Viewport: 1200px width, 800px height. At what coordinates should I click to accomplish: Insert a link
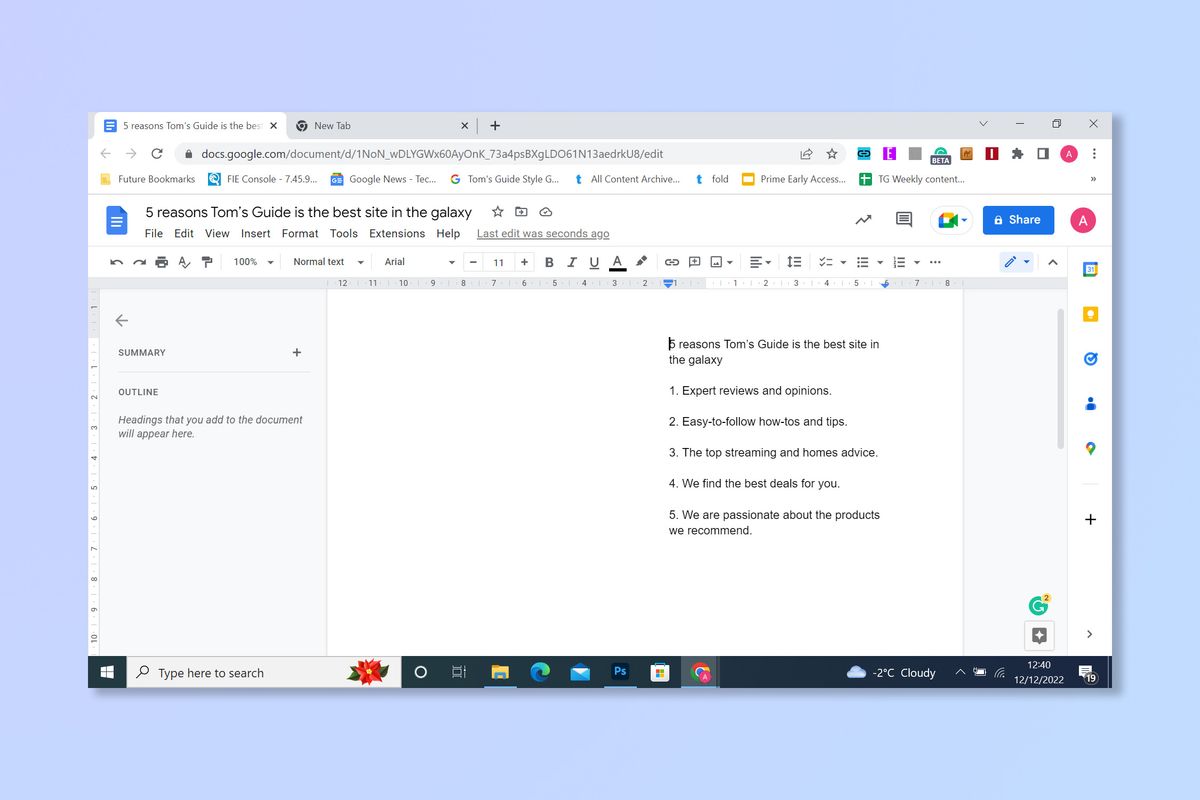point(671,261)
